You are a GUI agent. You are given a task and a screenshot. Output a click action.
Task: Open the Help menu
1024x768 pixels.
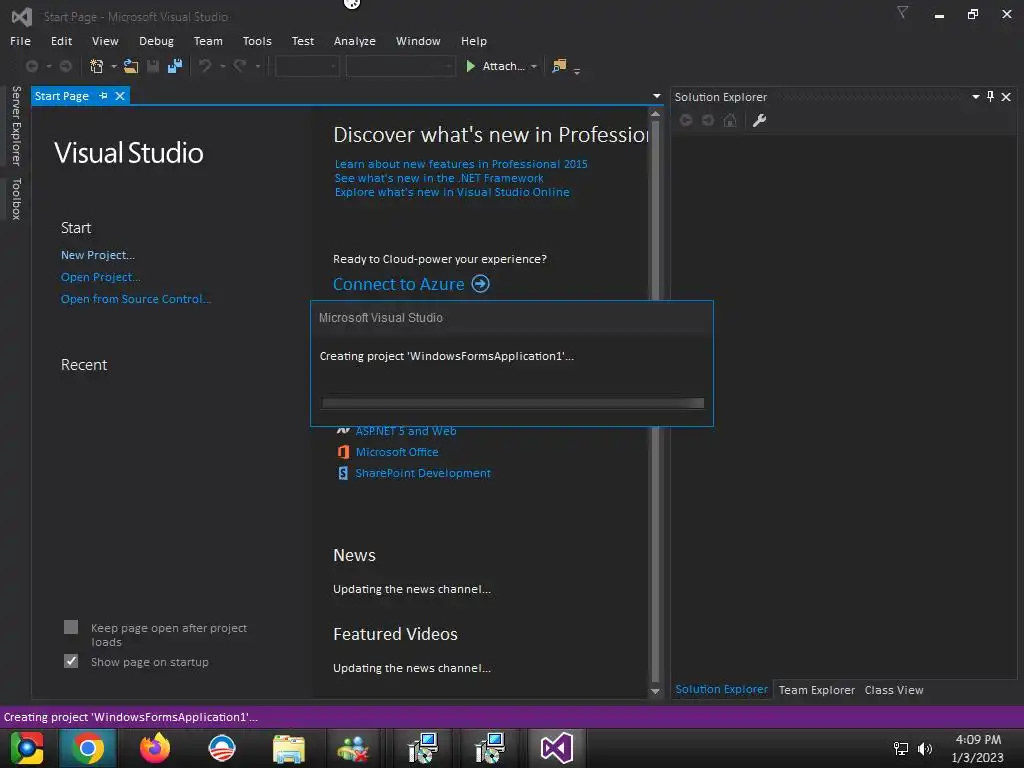[x=473, y=41]
